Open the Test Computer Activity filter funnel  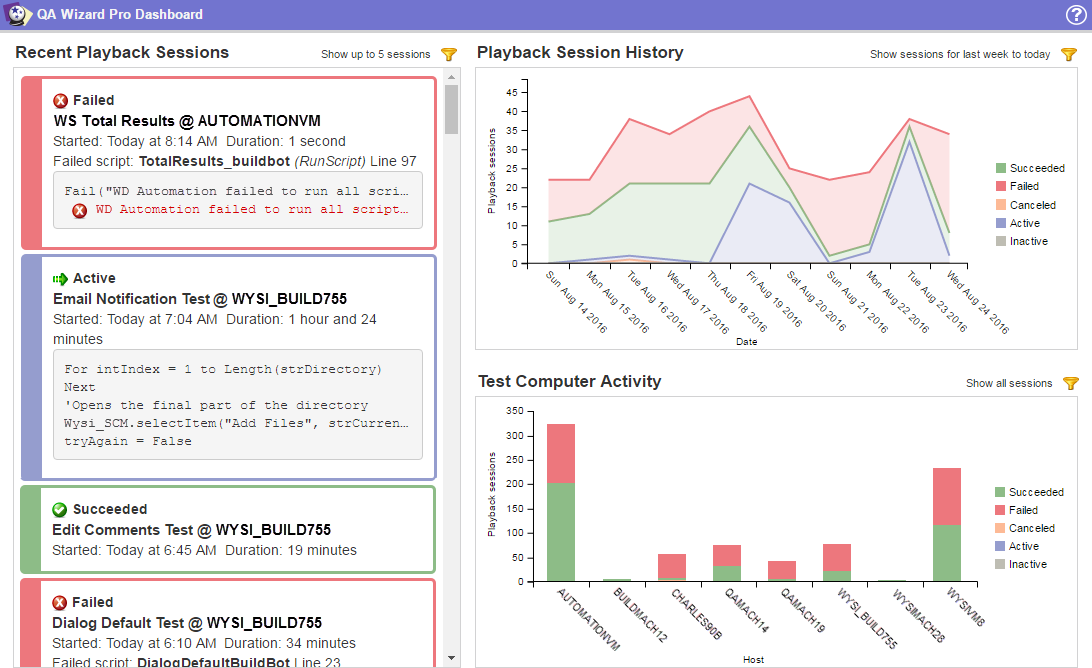coord(1070,383)
